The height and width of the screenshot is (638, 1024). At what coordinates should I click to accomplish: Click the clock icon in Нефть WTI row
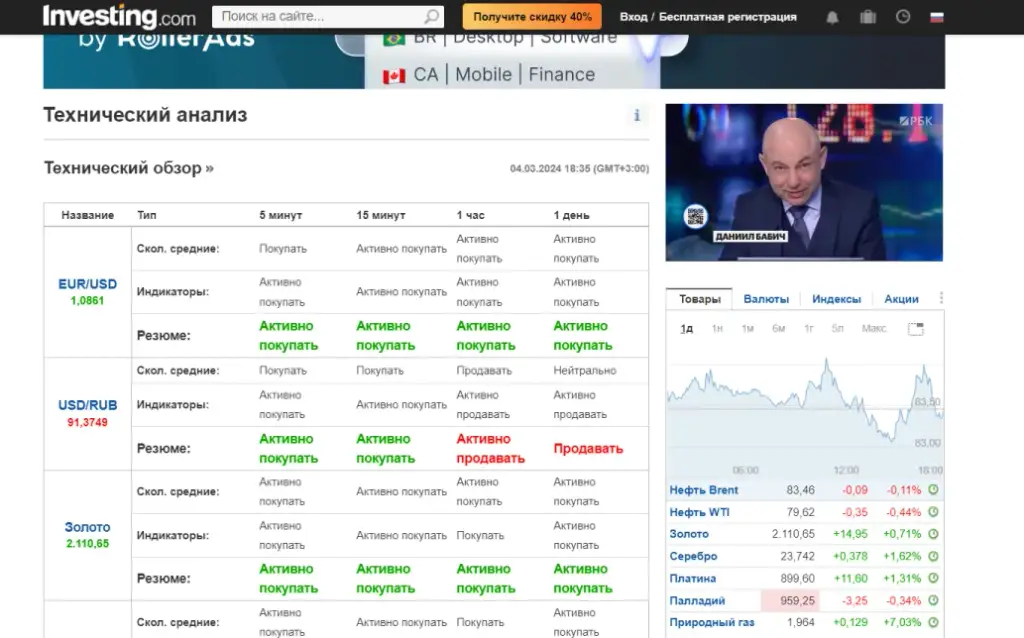(x=933, y=511)
